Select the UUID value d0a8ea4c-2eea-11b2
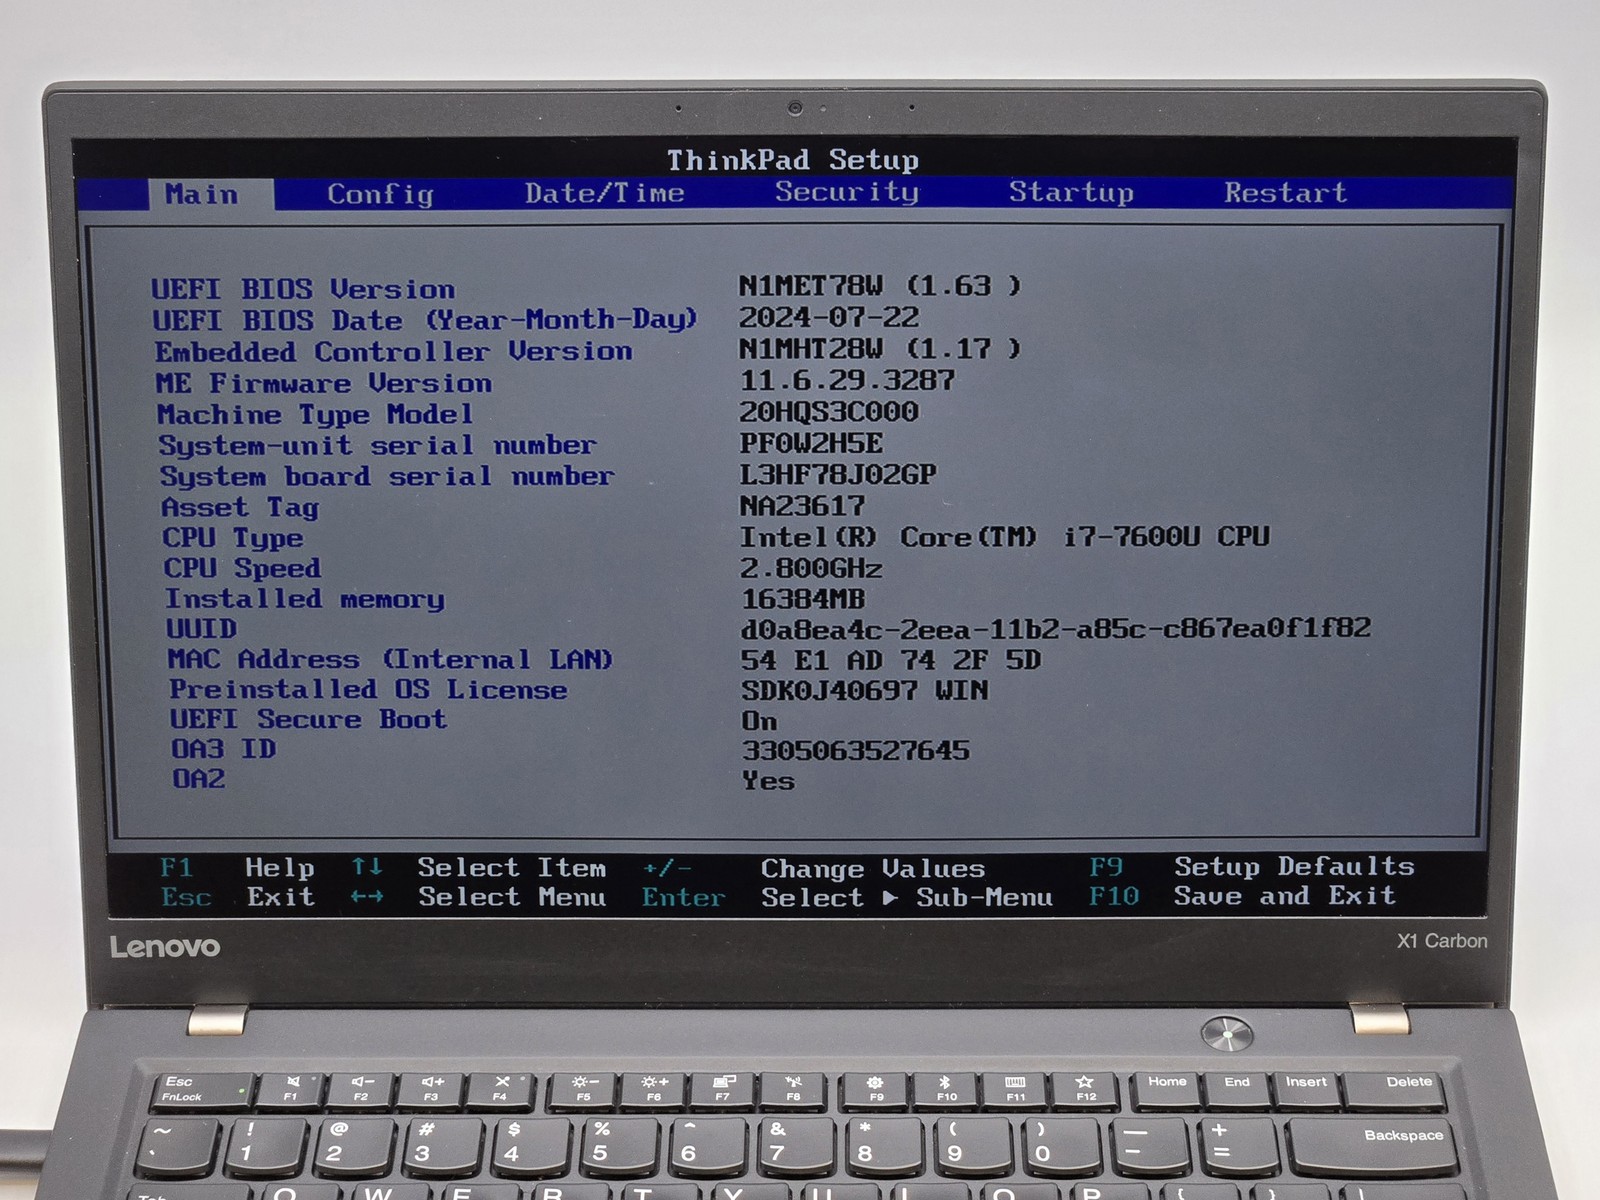Viewport: 1600px width, 1200px height. [x=1056, y=628]
